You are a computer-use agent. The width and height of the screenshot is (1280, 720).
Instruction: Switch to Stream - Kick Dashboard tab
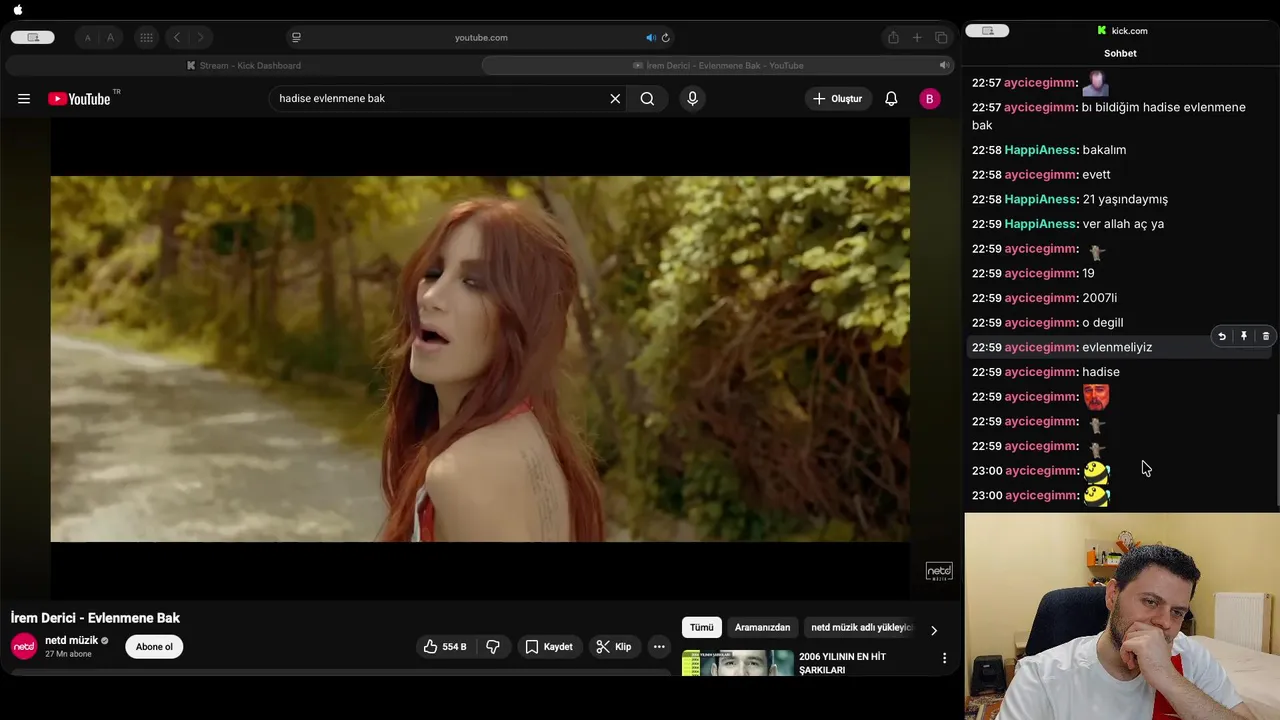[x=243, y=66]
